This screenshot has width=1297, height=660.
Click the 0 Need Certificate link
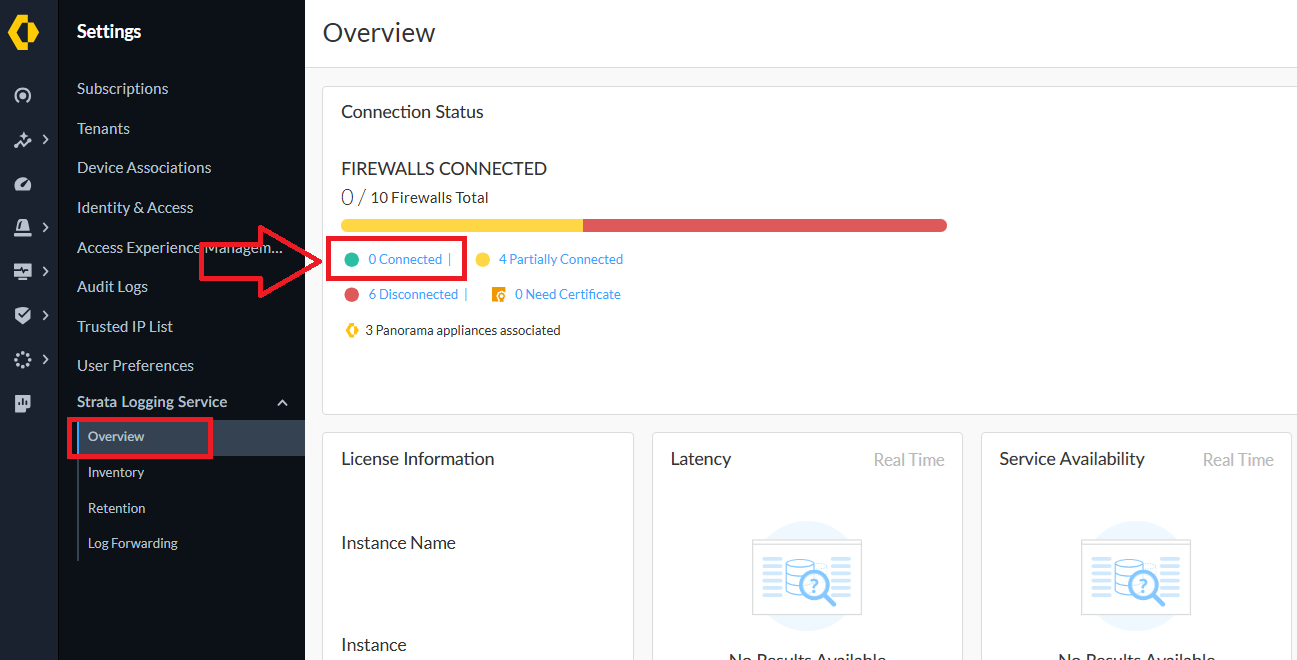click(x=567, y=295)
